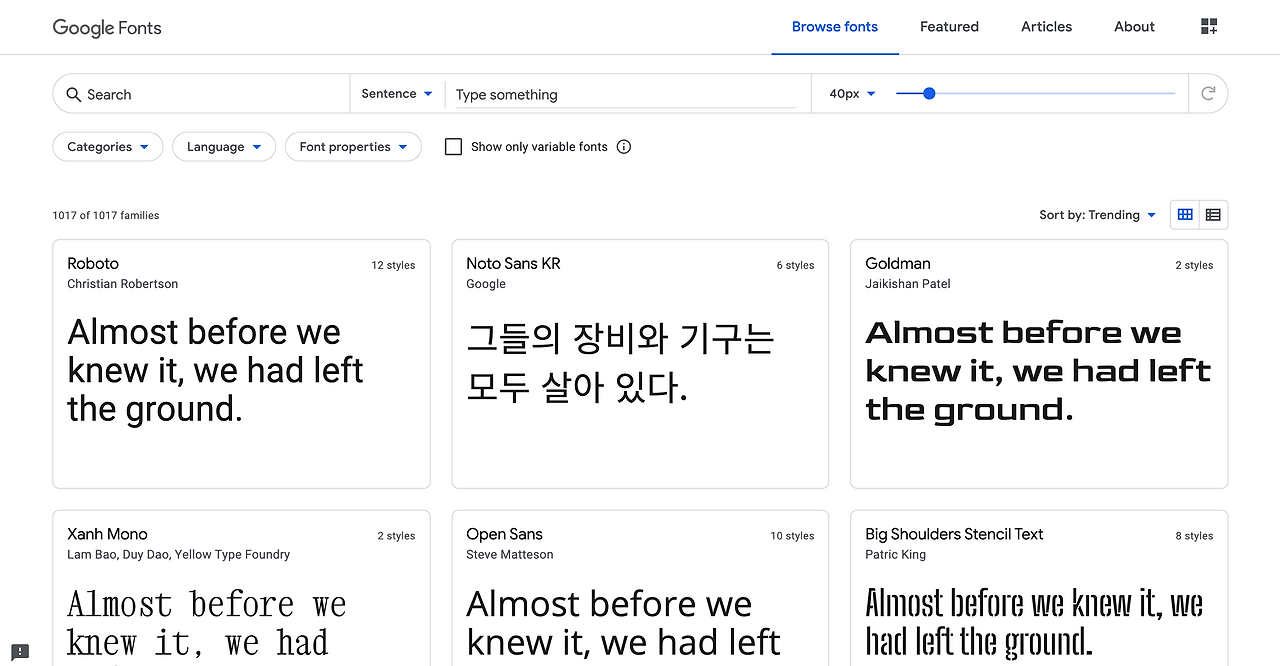This screenshot has height=666, width=1280.
Task: Expand the Font properties filter
Action: click(353, 147)
